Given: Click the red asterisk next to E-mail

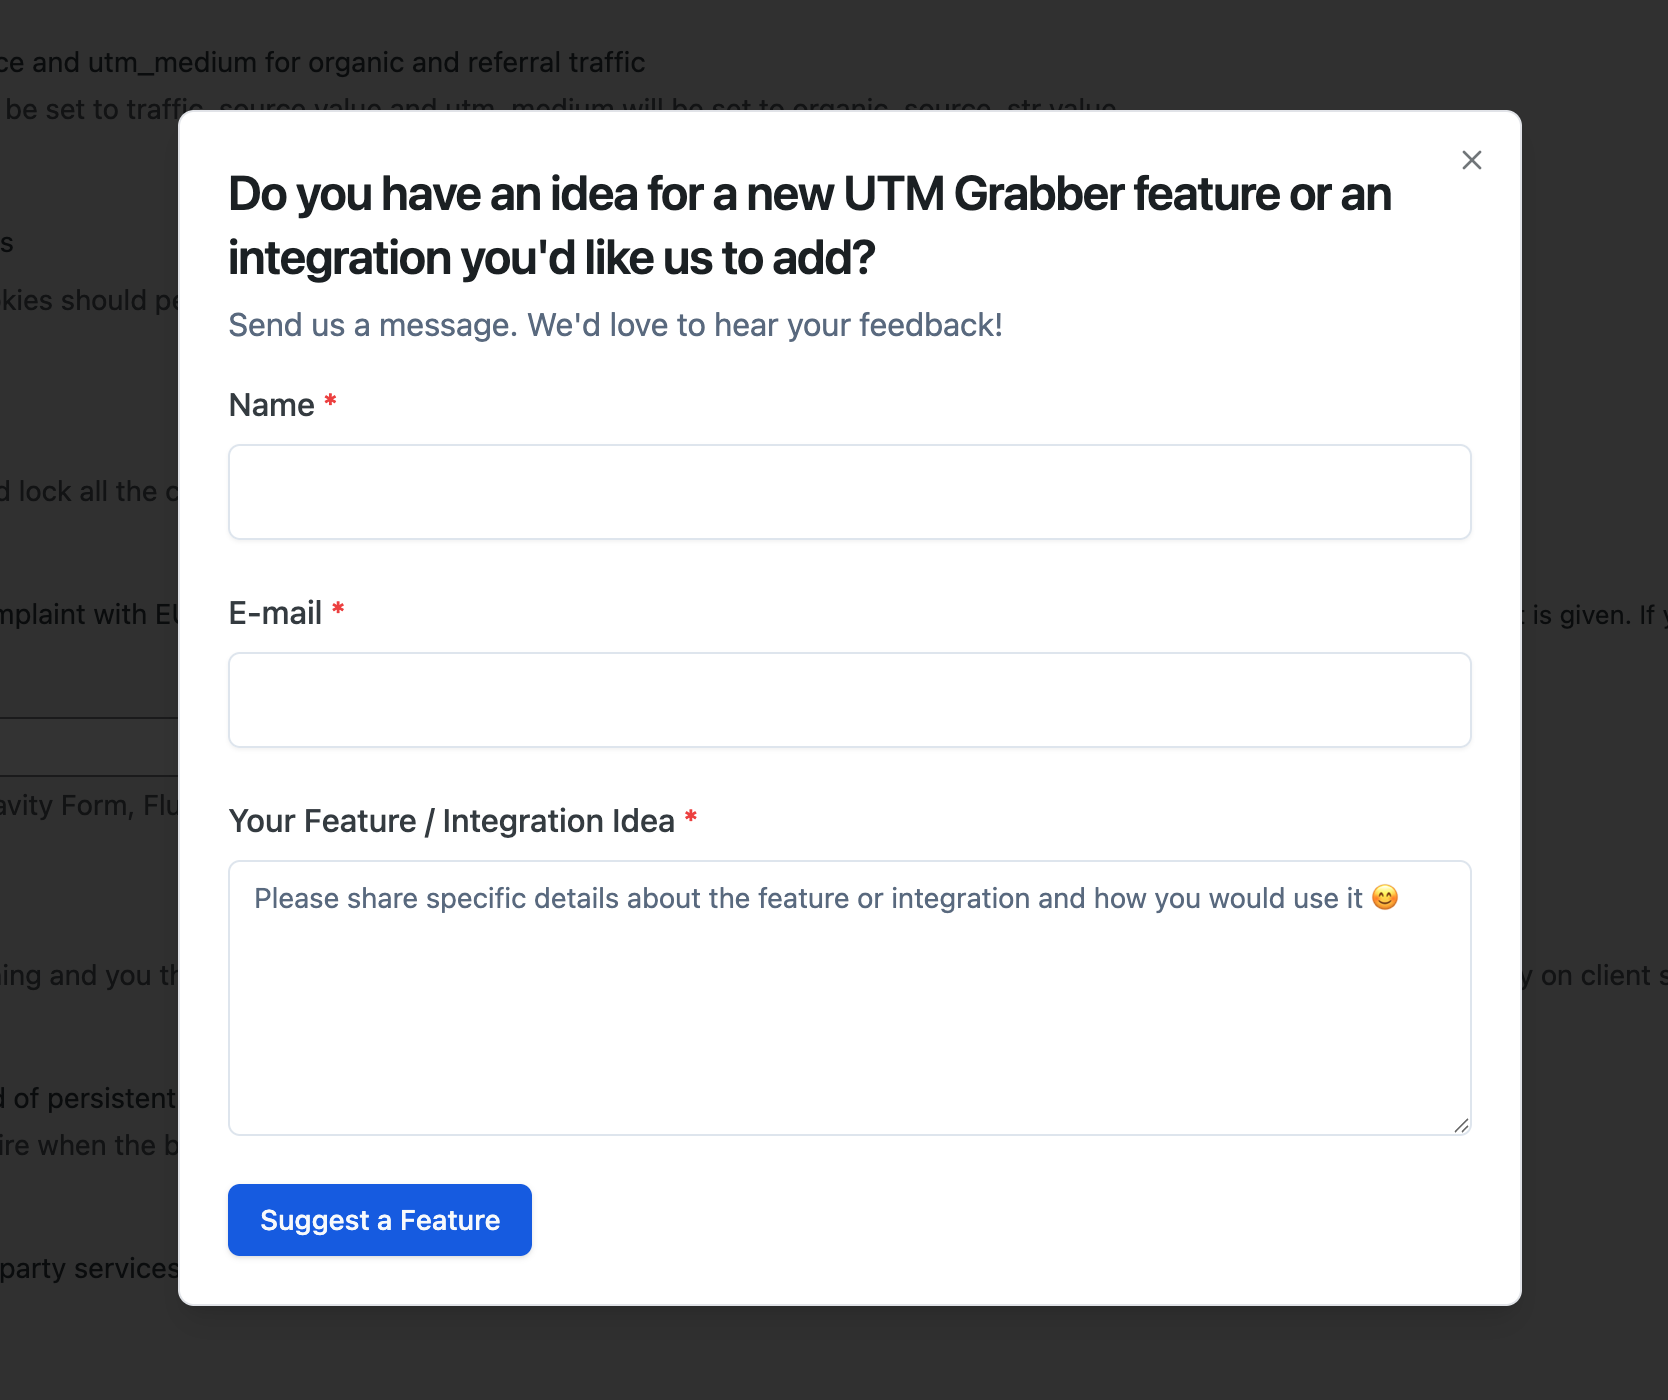Looking at the screenshot, I should (x=338, y=608).
